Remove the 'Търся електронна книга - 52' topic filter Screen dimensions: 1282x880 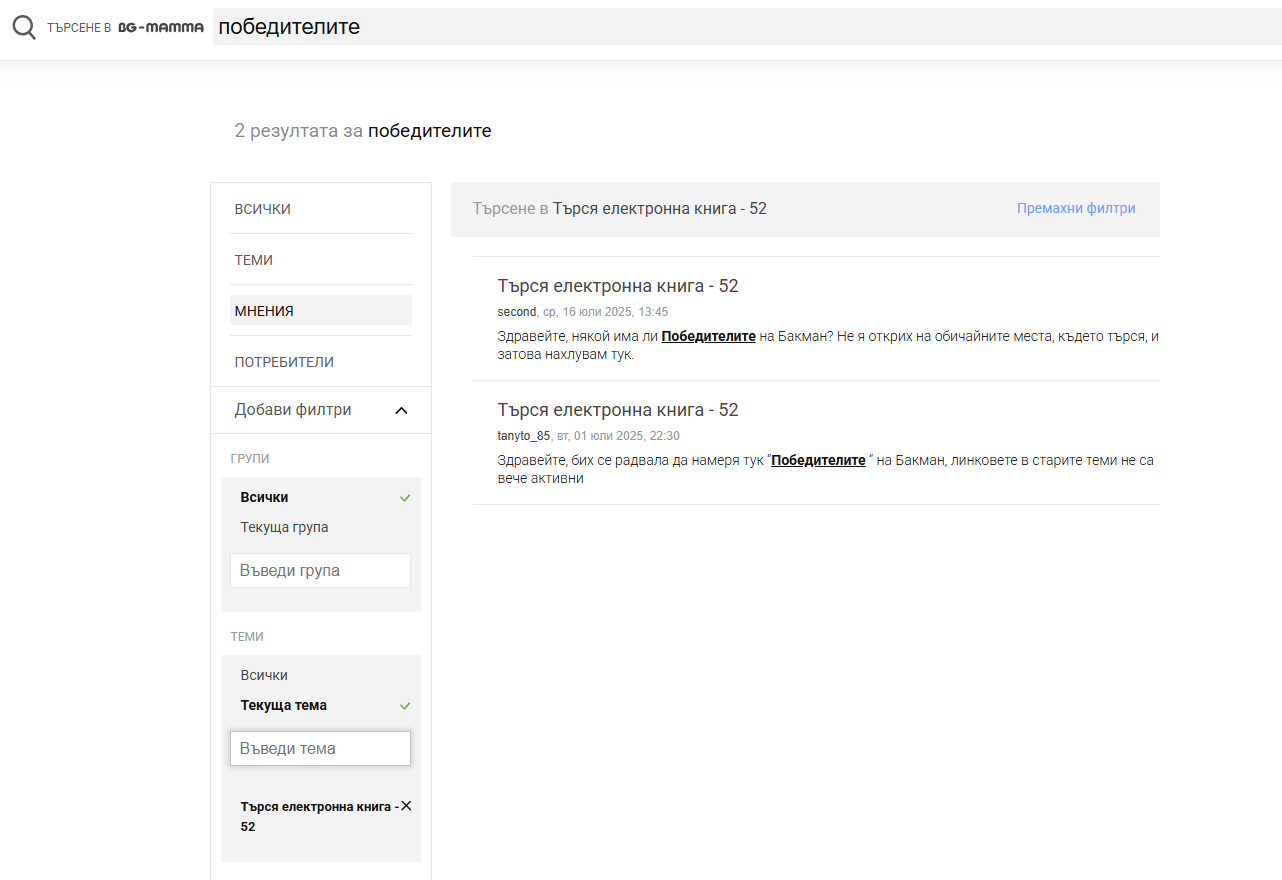(x=406, y=806)
